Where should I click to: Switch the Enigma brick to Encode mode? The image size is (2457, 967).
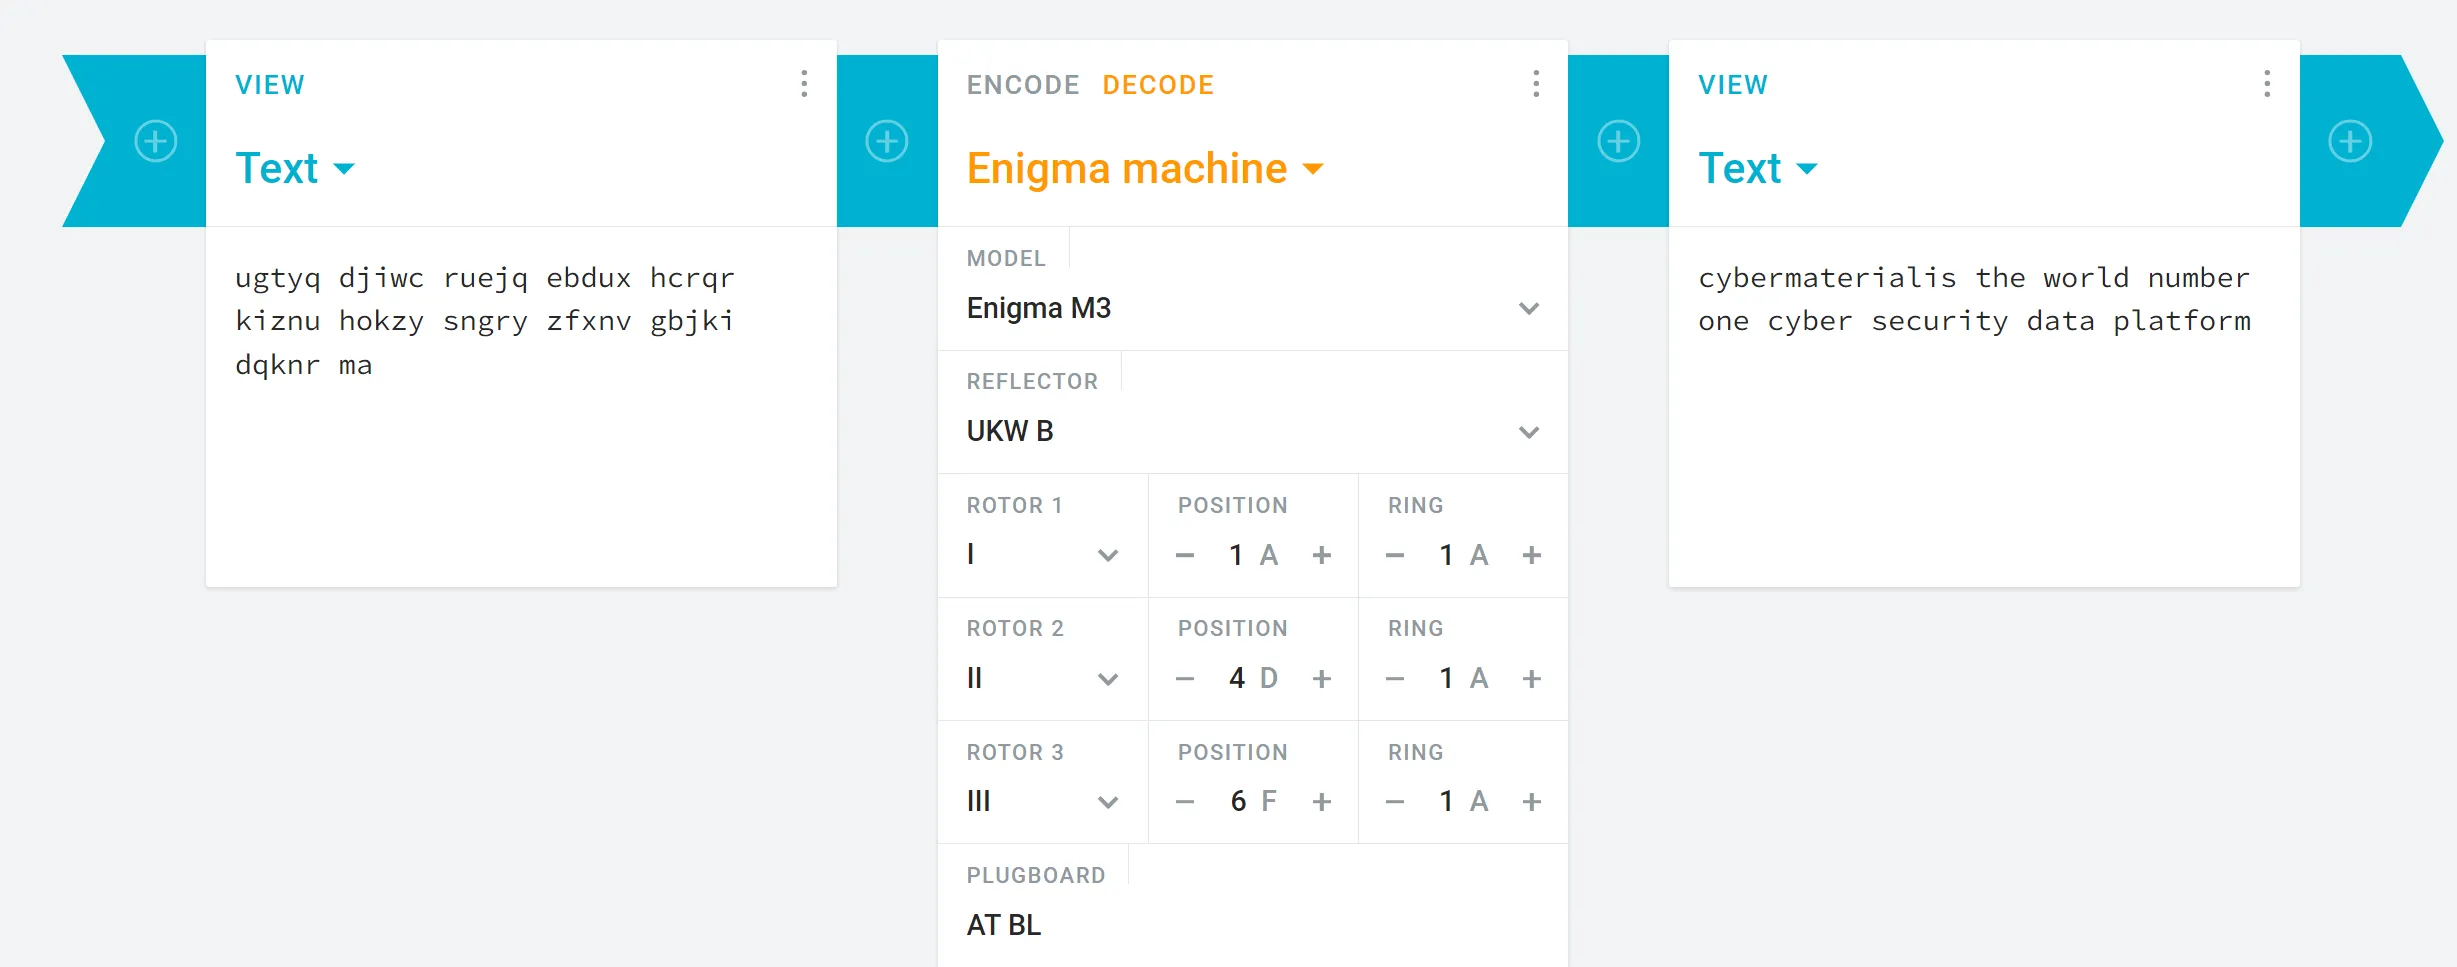tap(1023, 85)
